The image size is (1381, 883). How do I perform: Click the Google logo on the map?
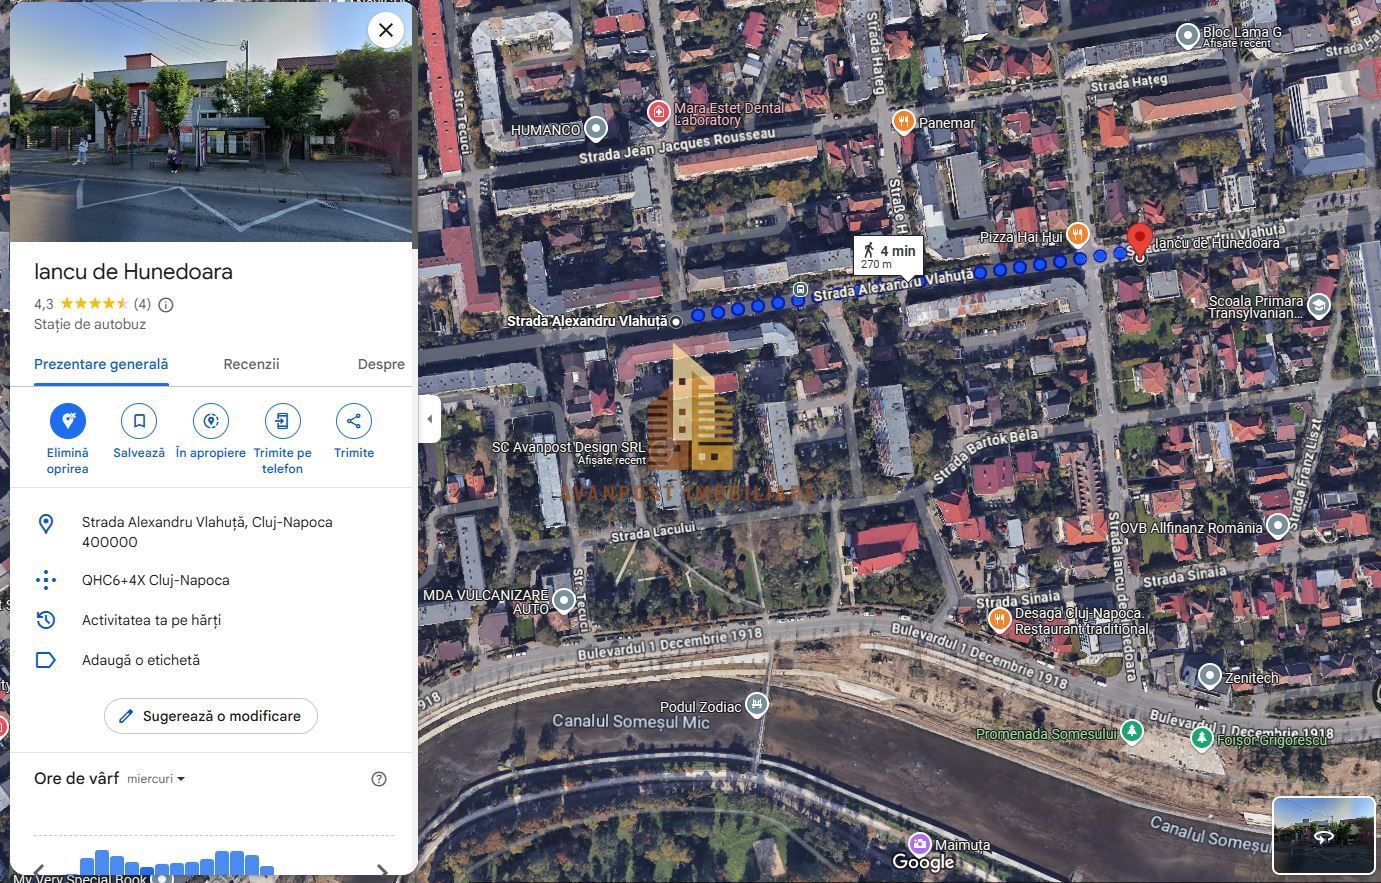pos(922,861)
